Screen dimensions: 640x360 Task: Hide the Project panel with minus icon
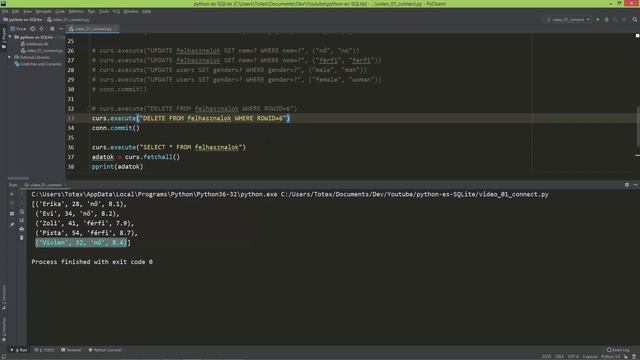[x=61, y=29]
